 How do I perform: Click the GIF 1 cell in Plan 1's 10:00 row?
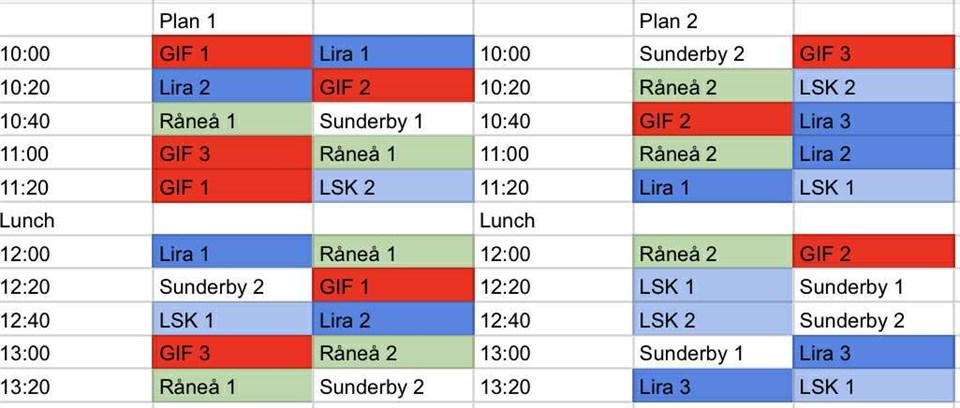point(232,54)
